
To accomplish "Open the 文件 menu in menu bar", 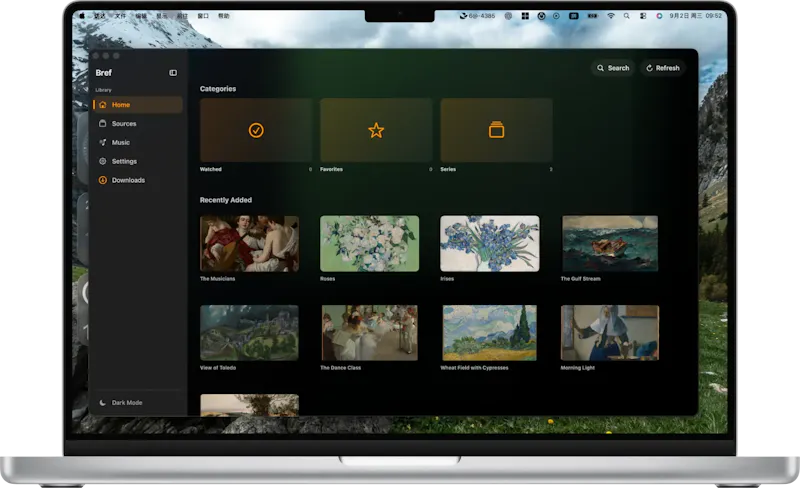I will [x=120, y=16].
